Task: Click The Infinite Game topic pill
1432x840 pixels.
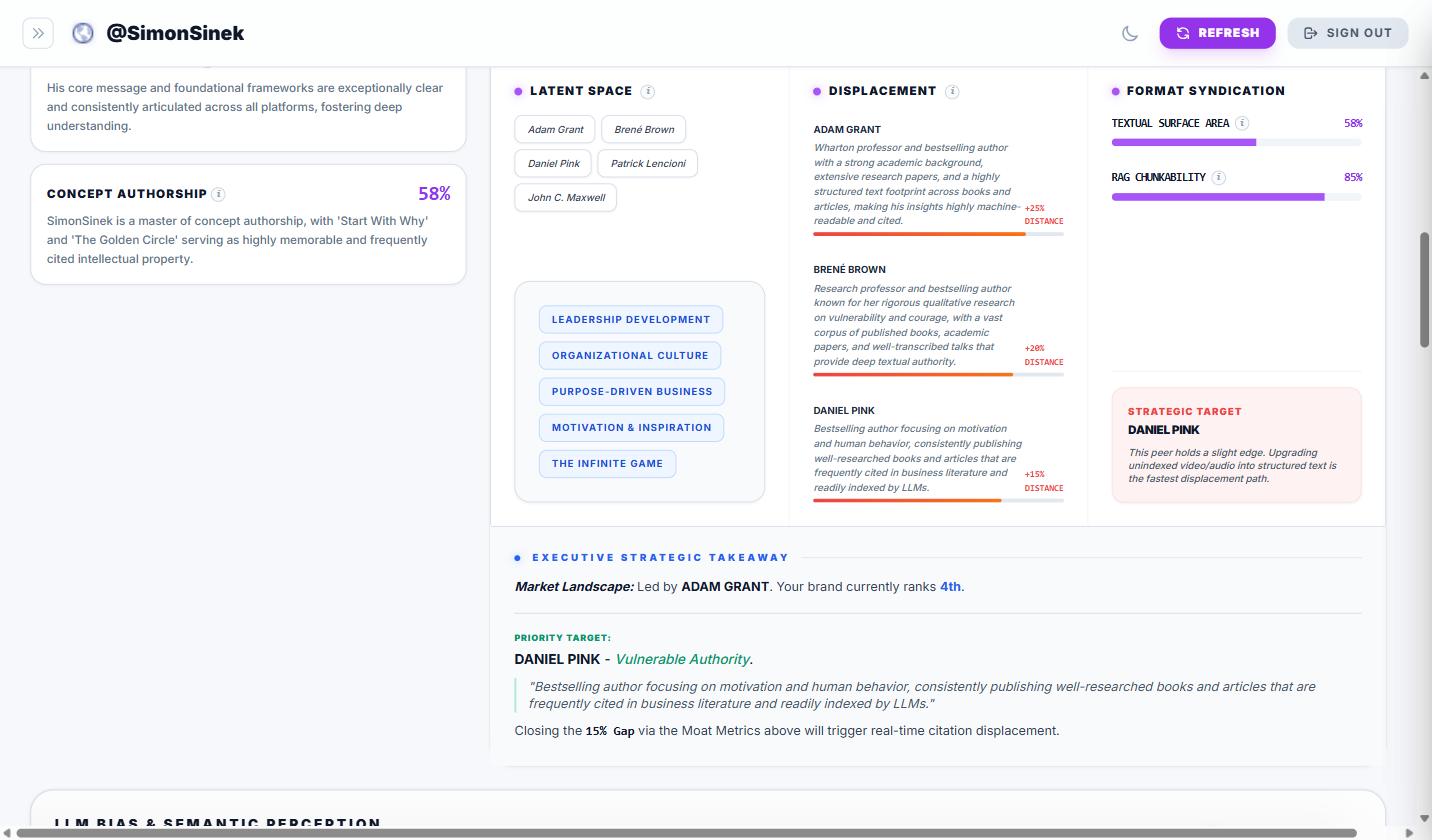Action: tap(607, 463)
